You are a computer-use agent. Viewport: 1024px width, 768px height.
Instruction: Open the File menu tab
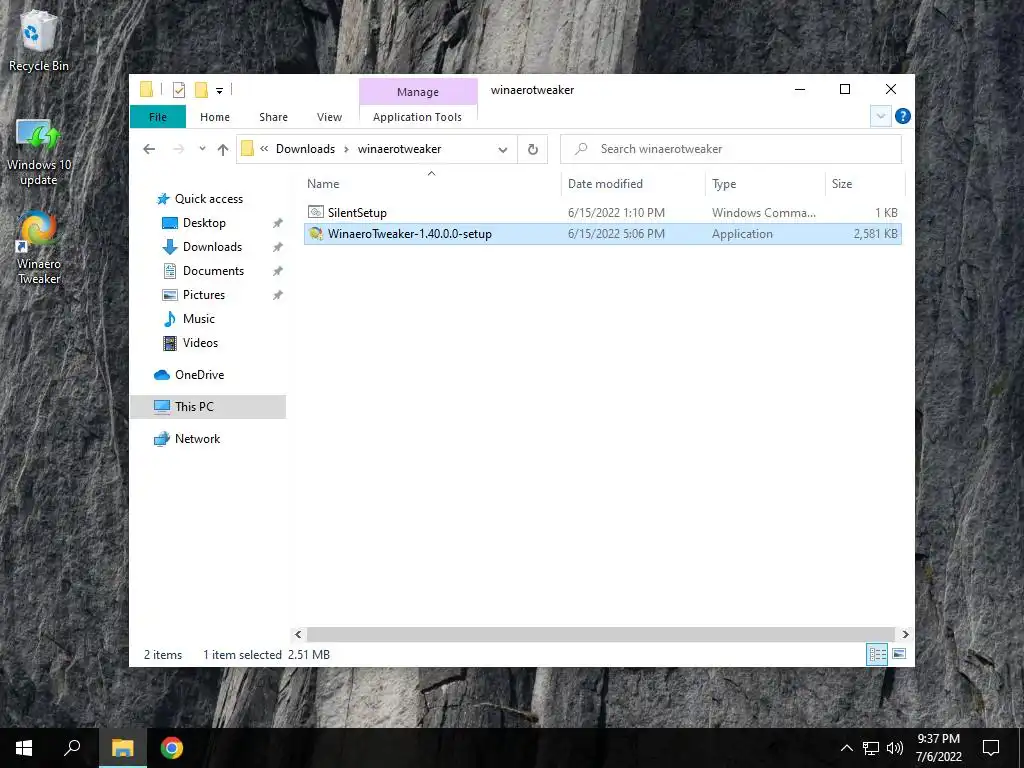pyautogui.click(x=158, y=117)
